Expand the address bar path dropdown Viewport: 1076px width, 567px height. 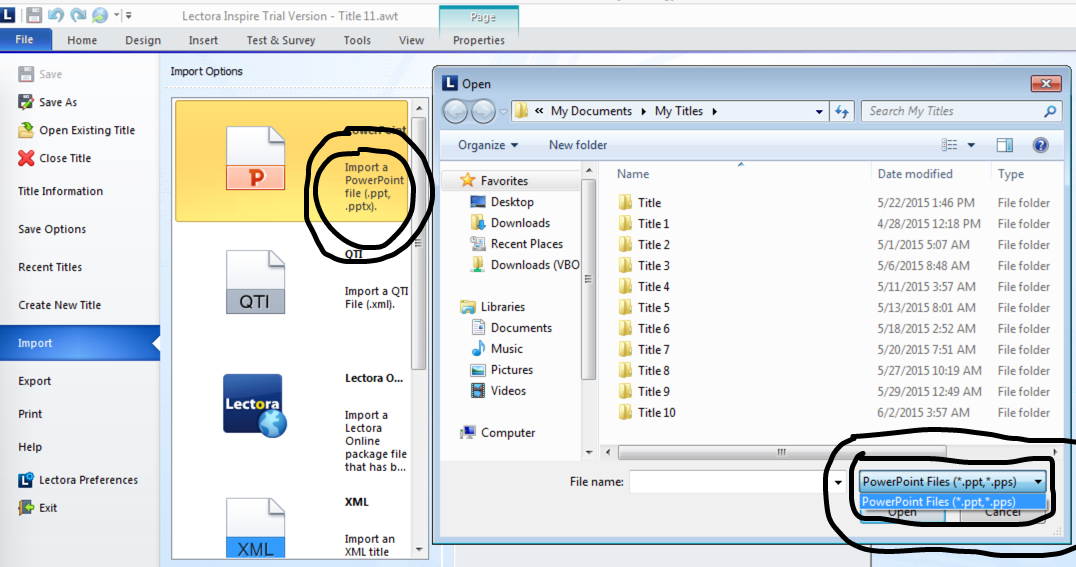click(819, 111)
